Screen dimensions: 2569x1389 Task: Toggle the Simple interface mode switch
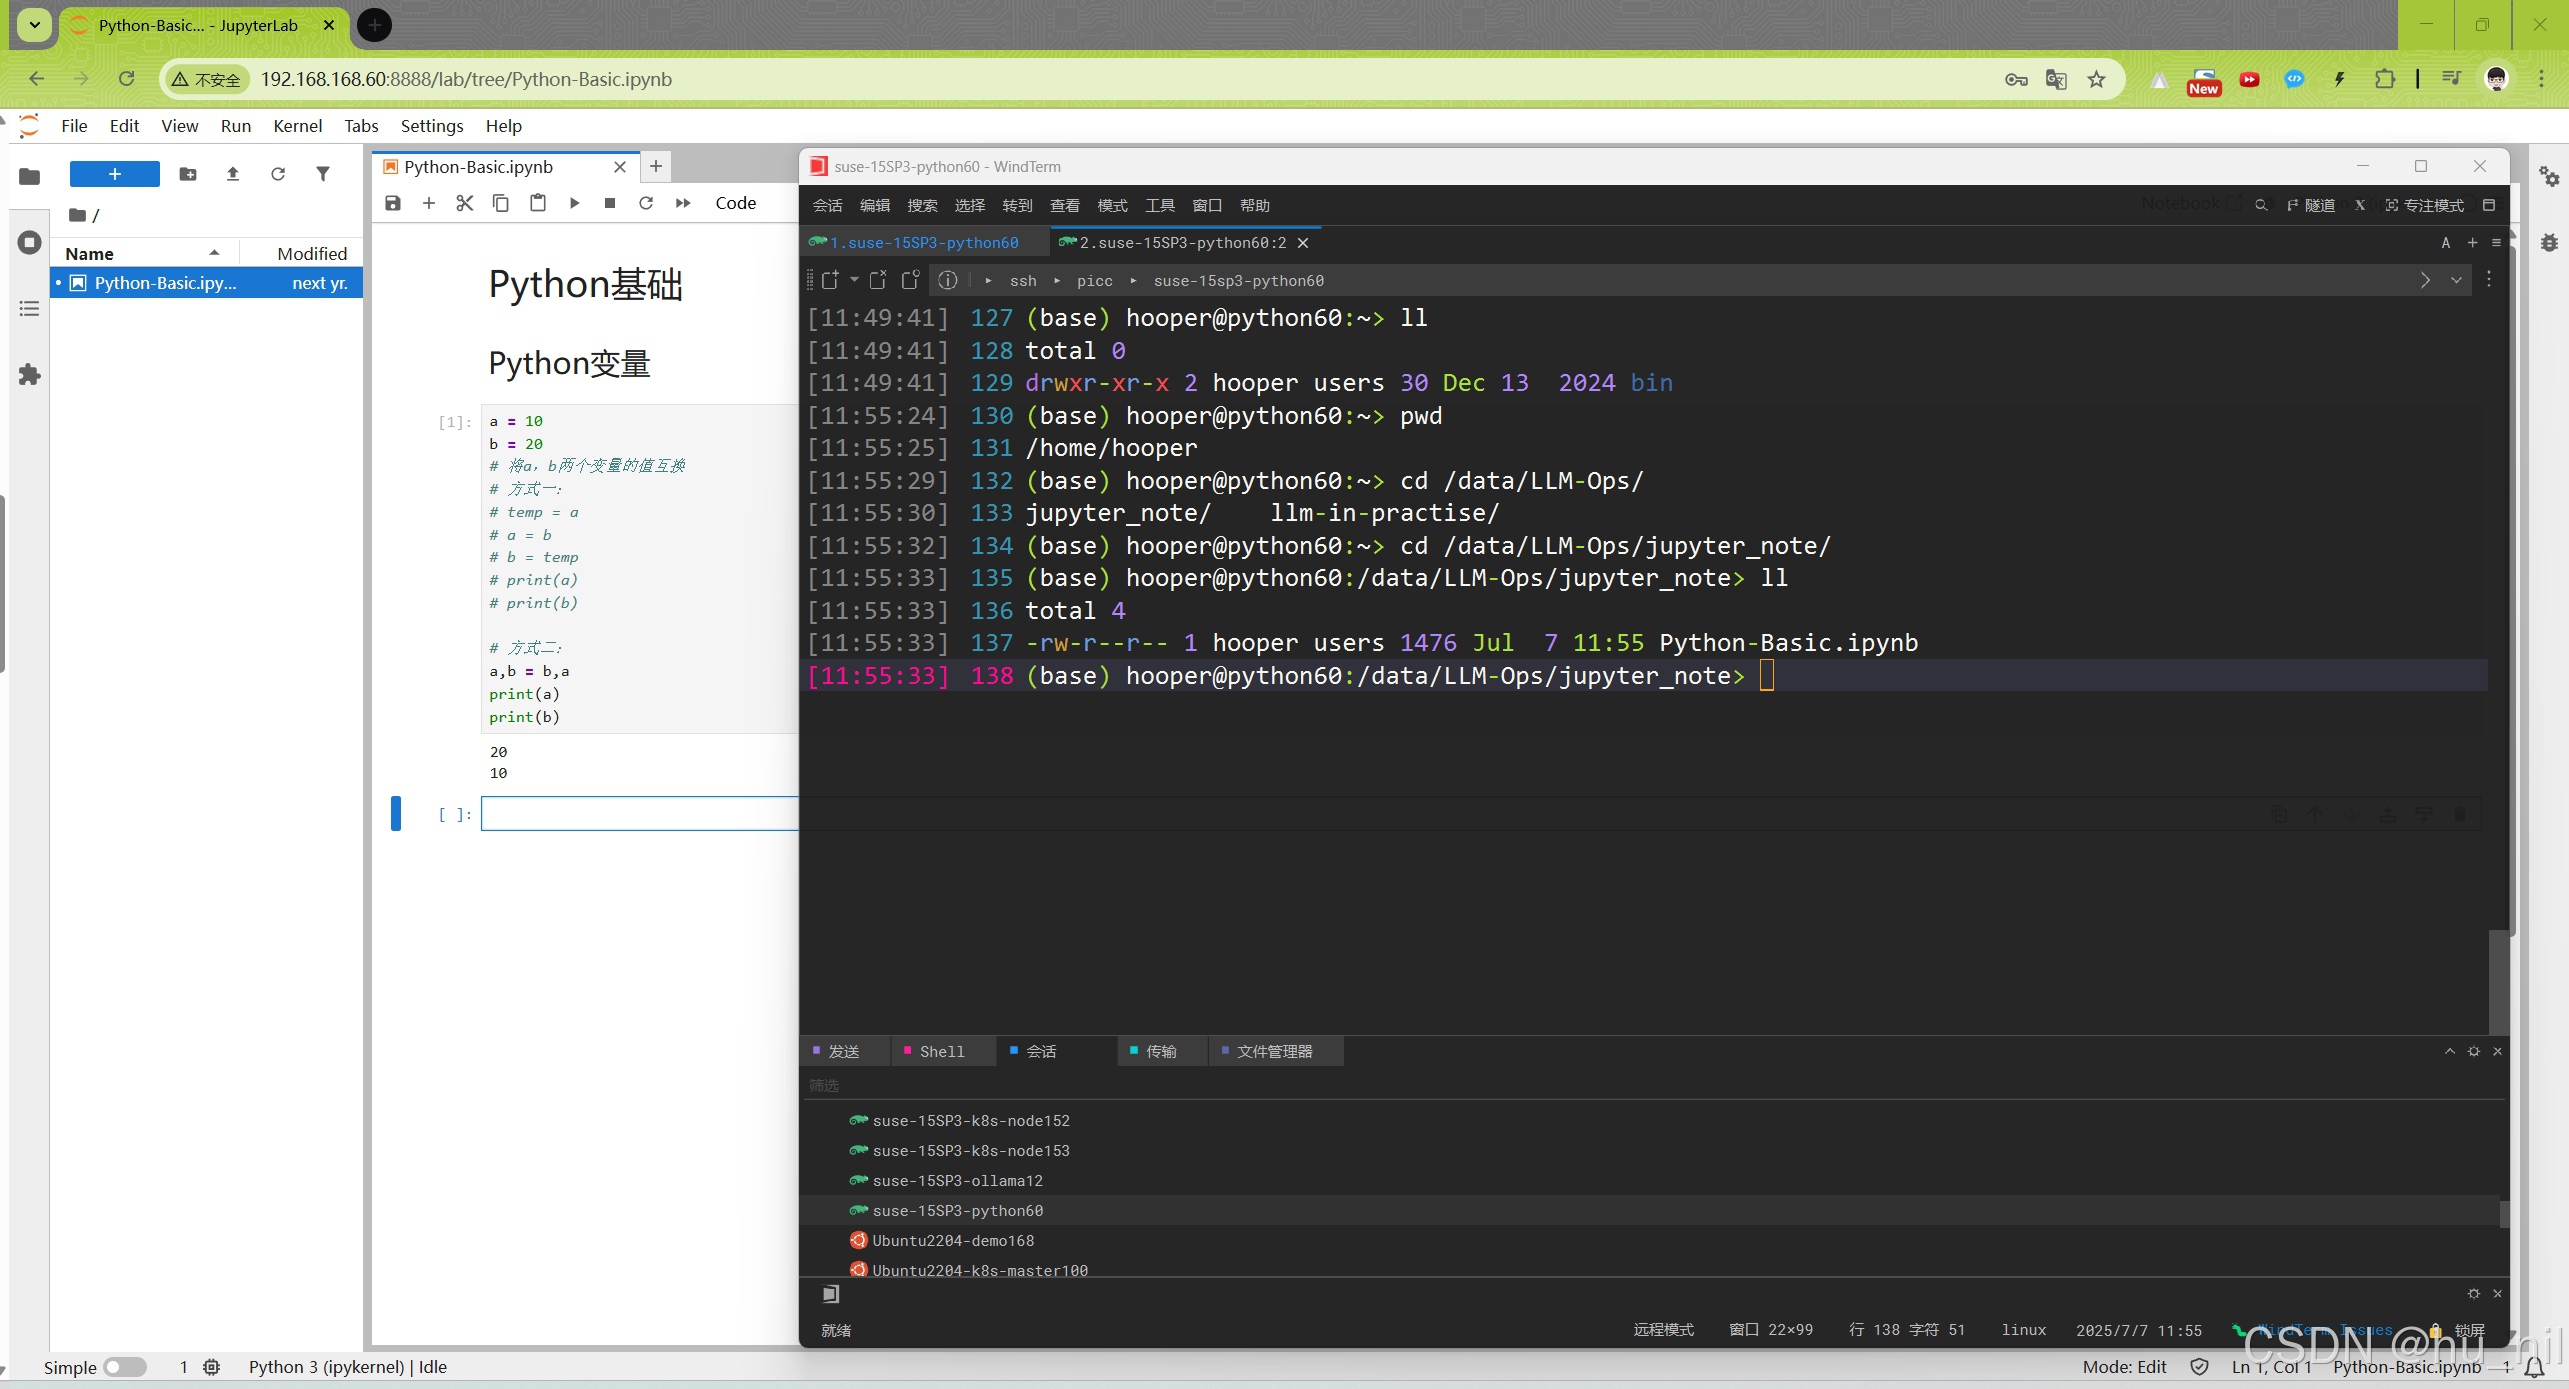124,1366
